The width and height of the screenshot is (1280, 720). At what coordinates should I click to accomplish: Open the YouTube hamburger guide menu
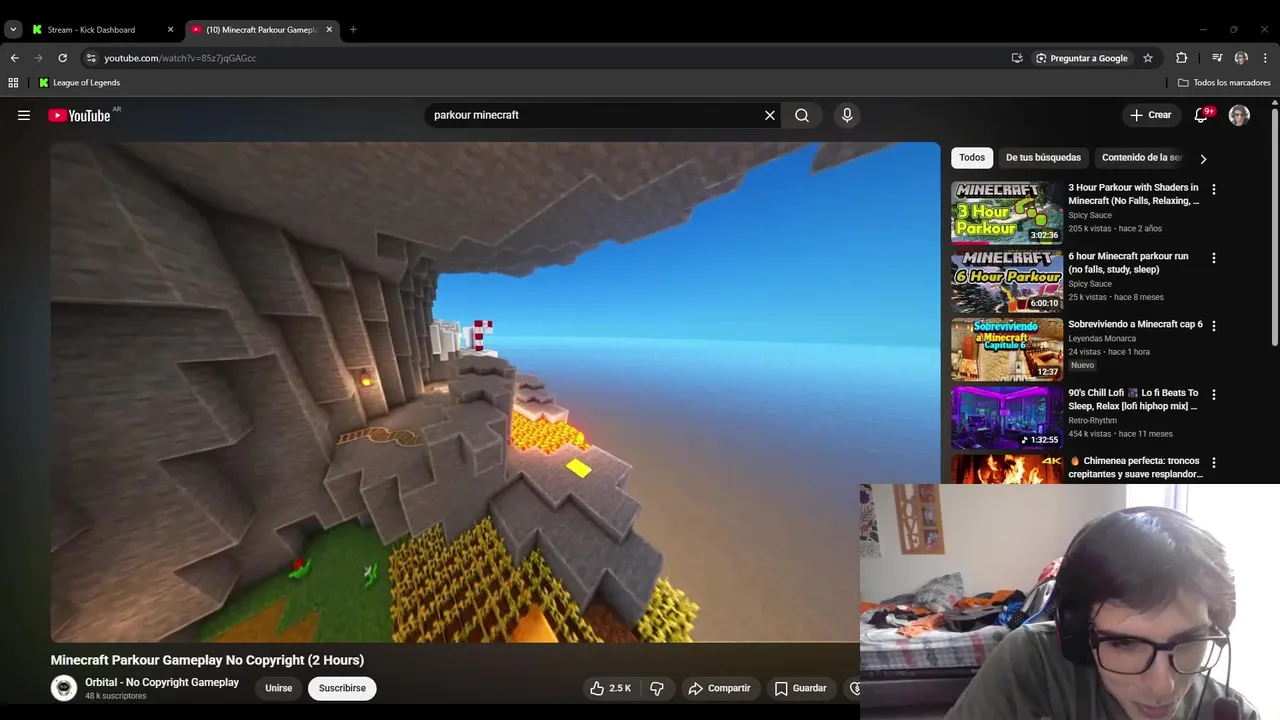pyautogui.click(x=24, y=115)
